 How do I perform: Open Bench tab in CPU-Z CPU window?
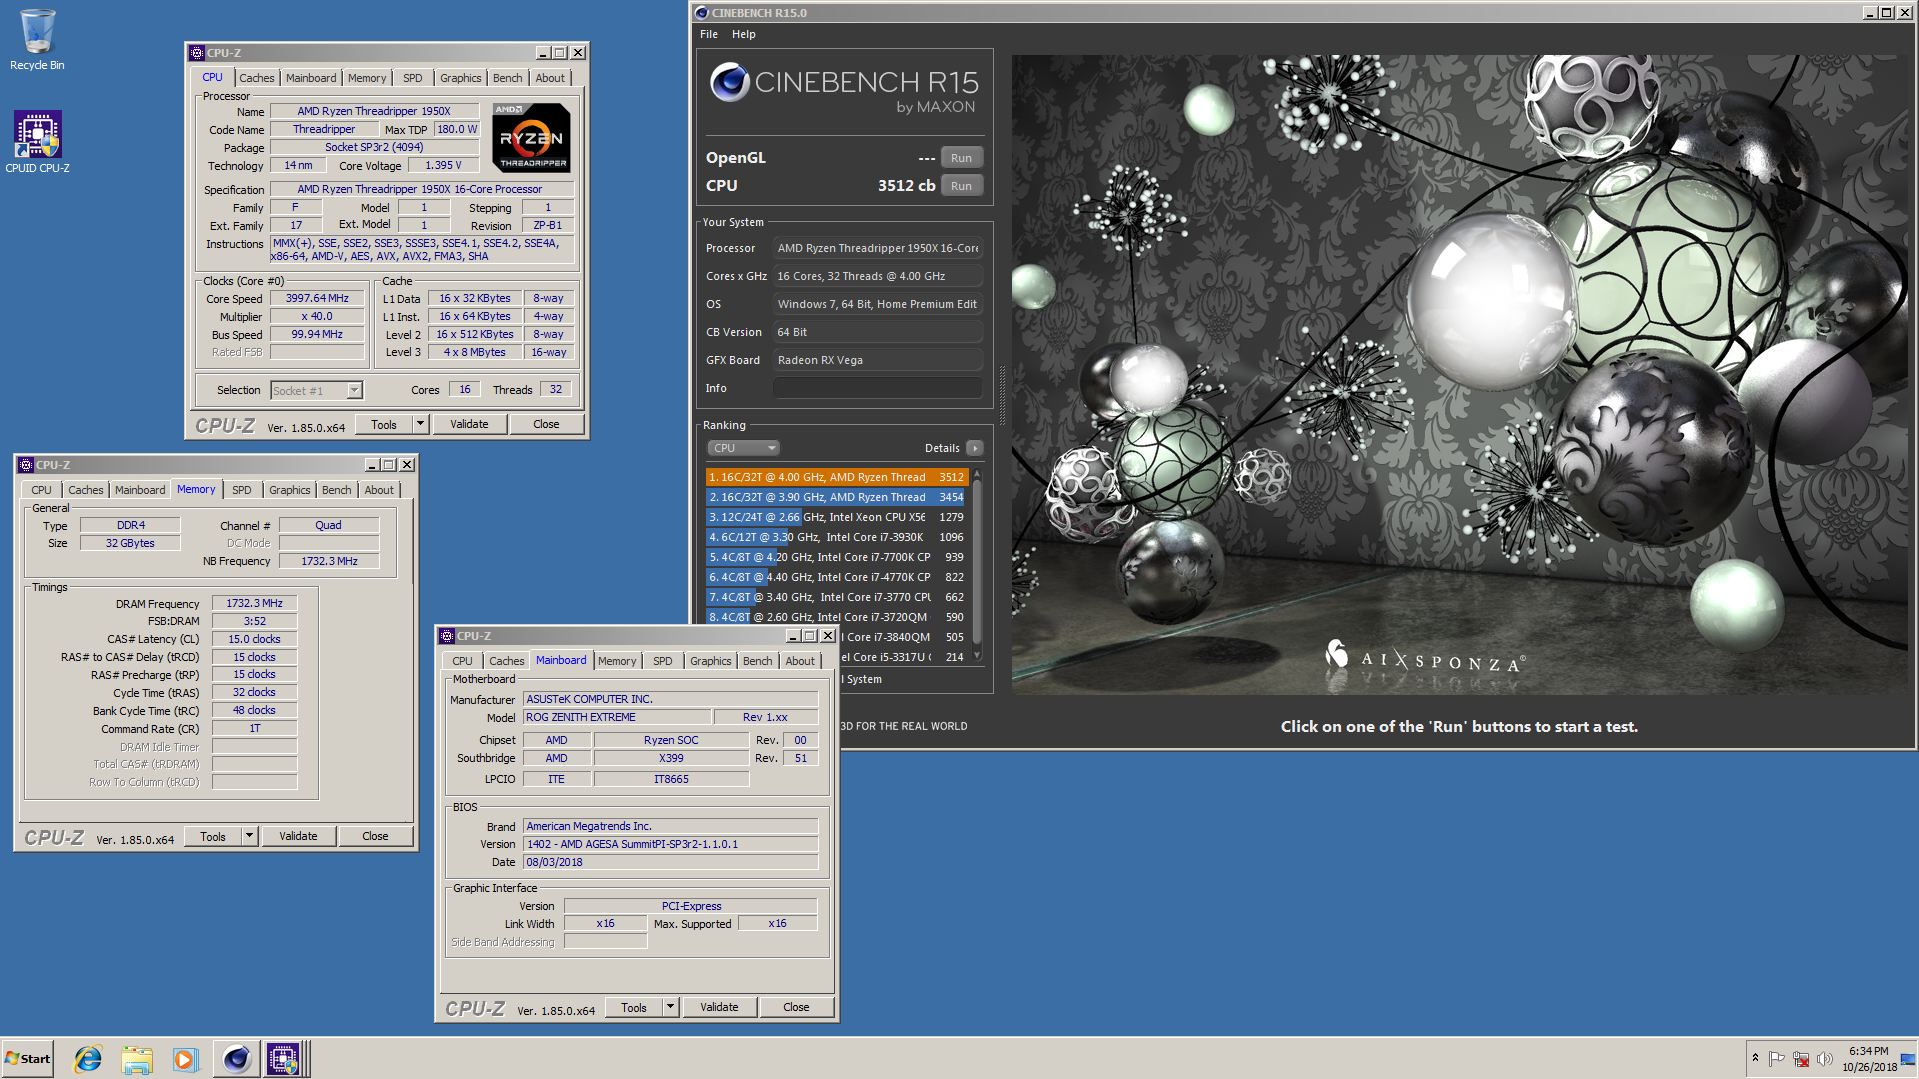(x=507, y=78)
